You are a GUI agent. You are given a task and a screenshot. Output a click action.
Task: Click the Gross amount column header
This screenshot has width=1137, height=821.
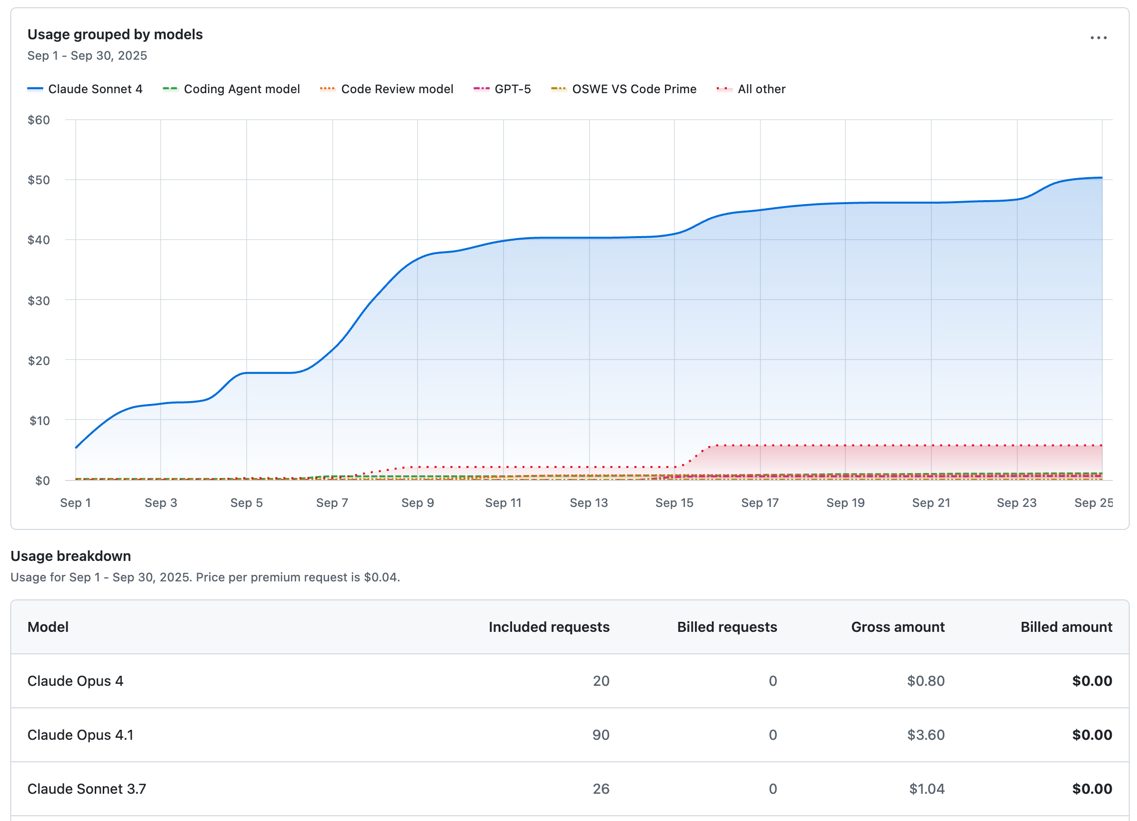(897, 627)
